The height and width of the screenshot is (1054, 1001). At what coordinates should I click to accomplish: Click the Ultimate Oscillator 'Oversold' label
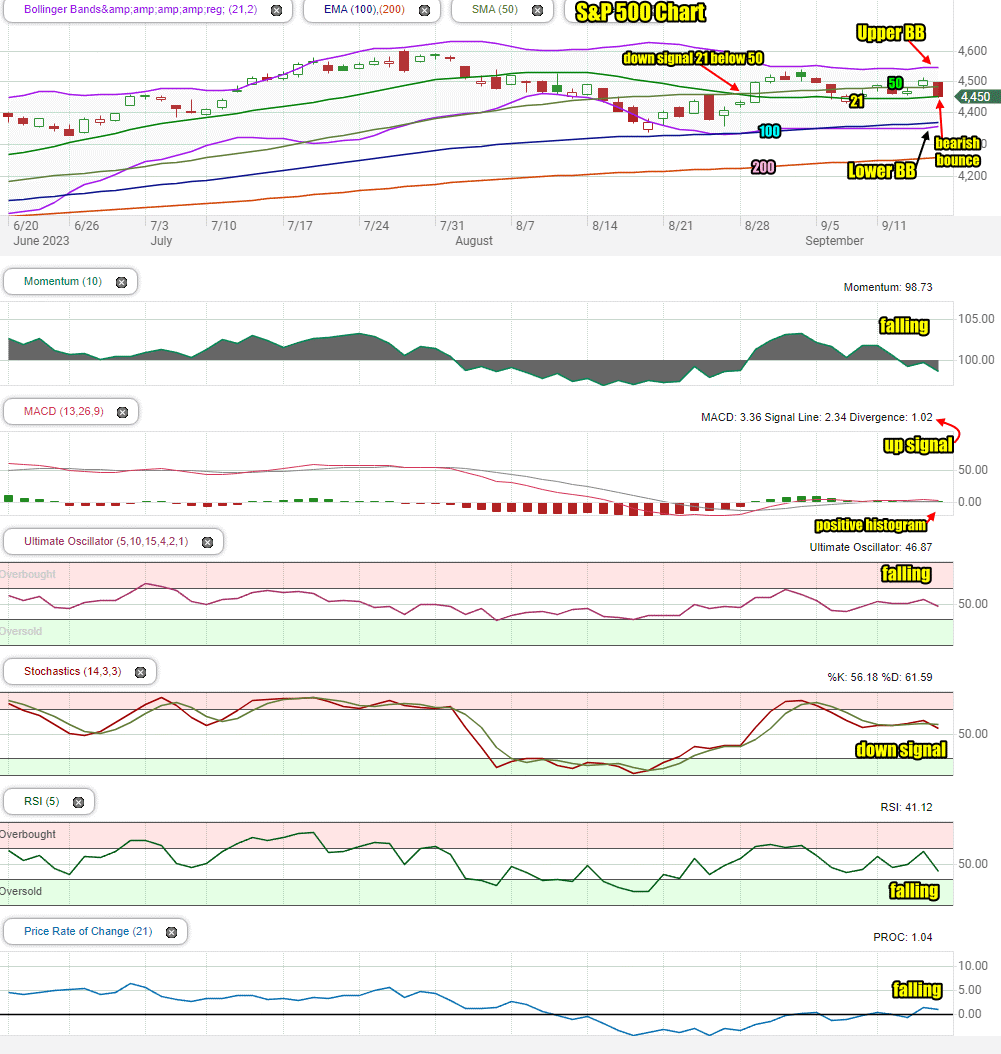(21, 632)
